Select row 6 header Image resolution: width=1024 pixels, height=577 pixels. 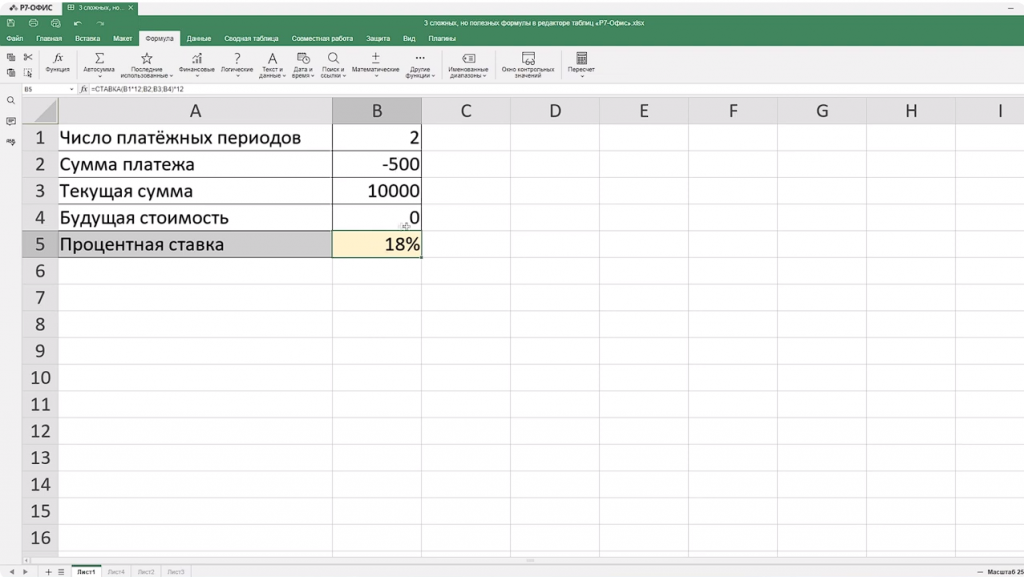click(40, 271)
